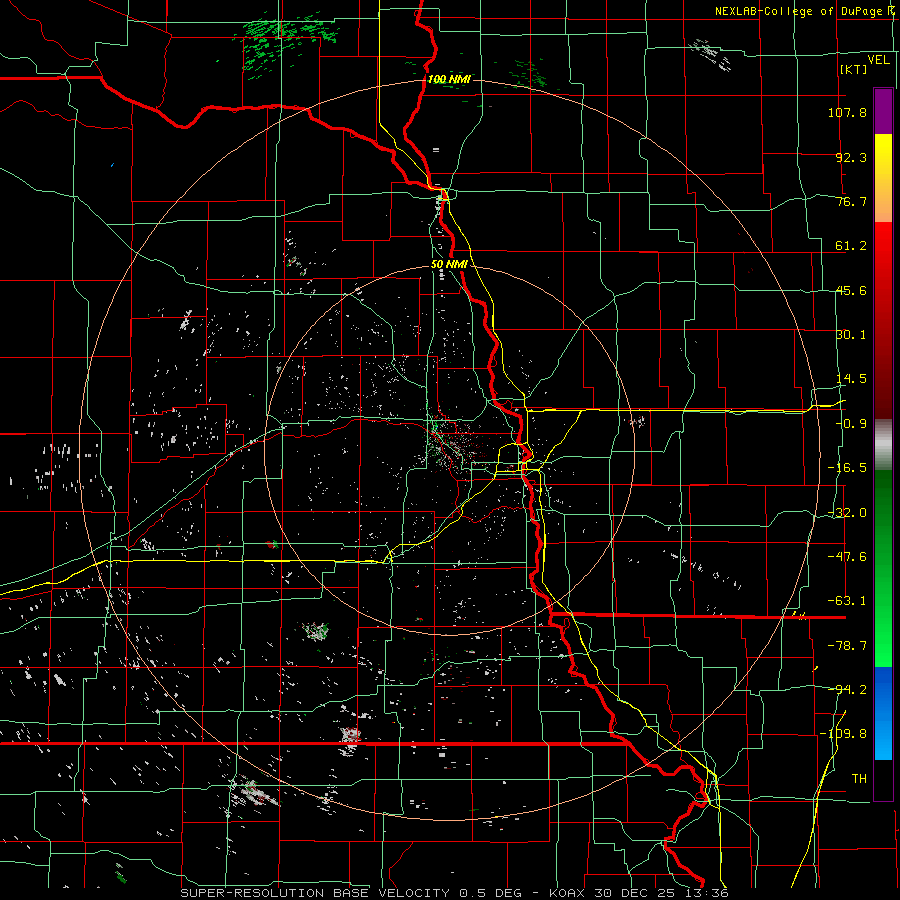Click the 30.1 velocity scale value
900x900 pixels.
(851, 335)
